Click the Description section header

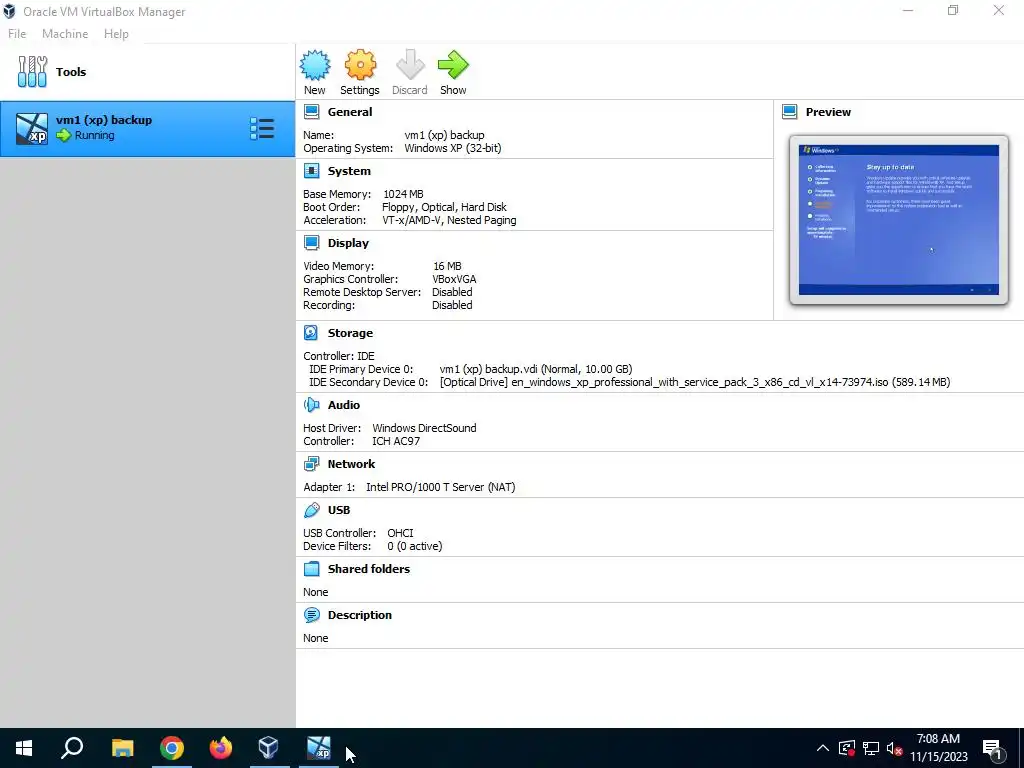[x=360, y=615]
